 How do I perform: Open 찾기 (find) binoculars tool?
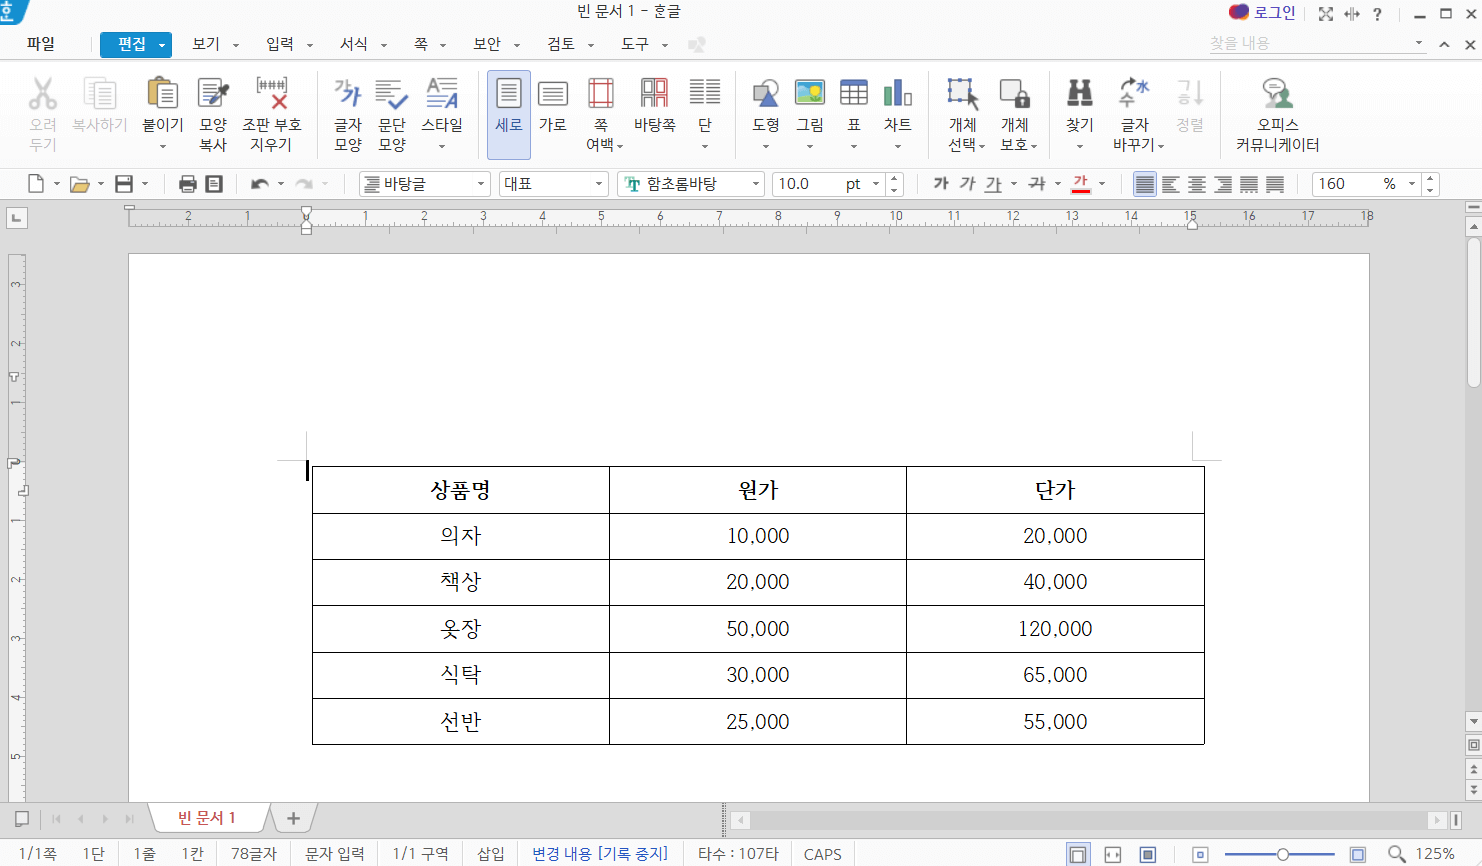(1080, 94)
